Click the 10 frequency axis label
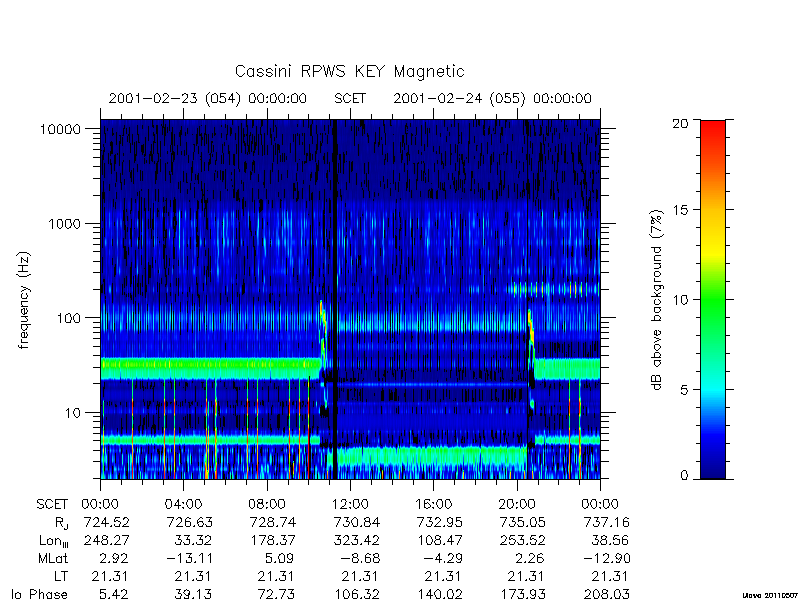This screenshot has height=600, width=800. (x=73, y=413)
